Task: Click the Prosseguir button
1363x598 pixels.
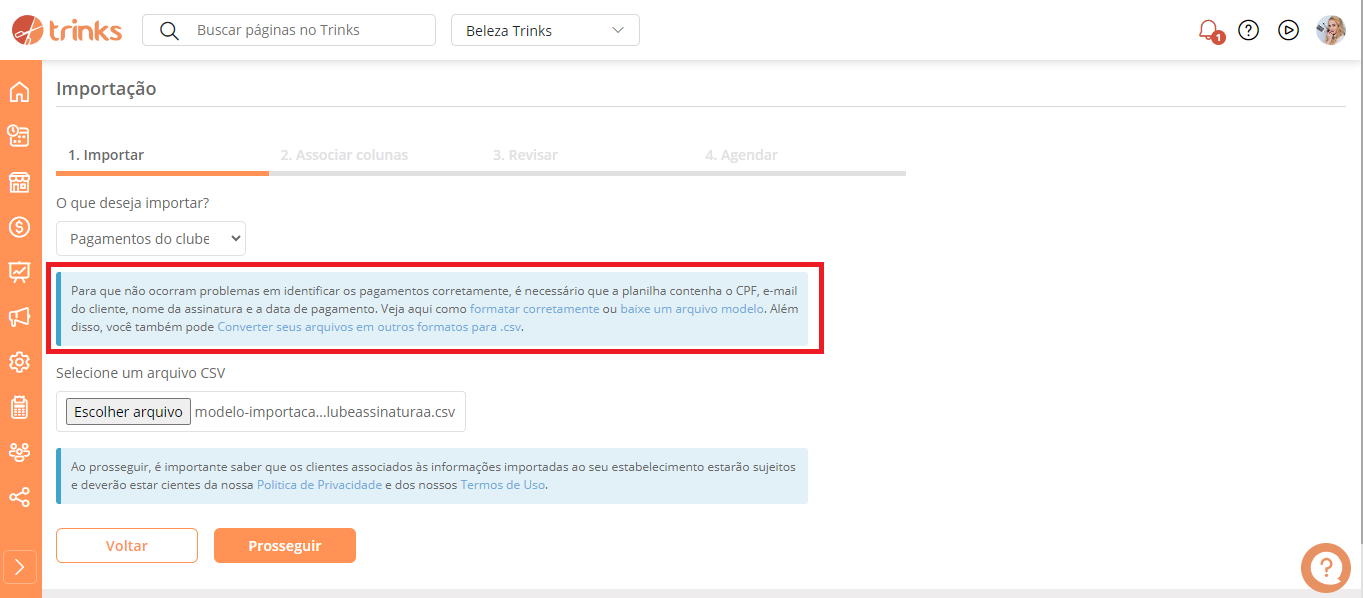Action: (285, 546)
